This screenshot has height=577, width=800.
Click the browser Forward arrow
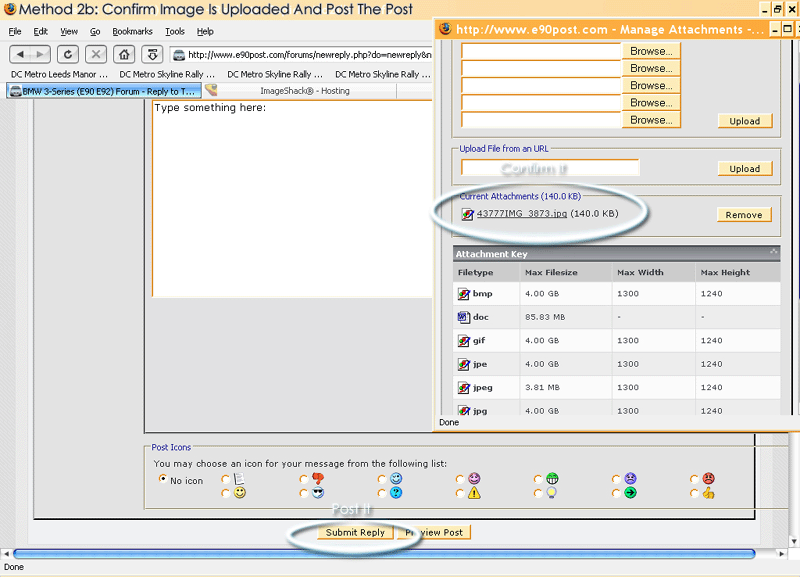(x=40, y=54)
